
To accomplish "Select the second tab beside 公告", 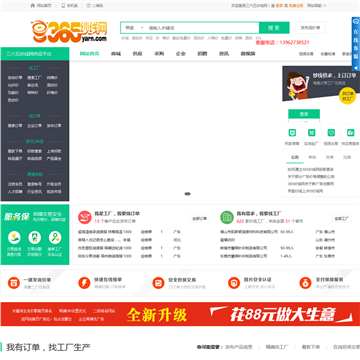I will click(x=312, y=157).
